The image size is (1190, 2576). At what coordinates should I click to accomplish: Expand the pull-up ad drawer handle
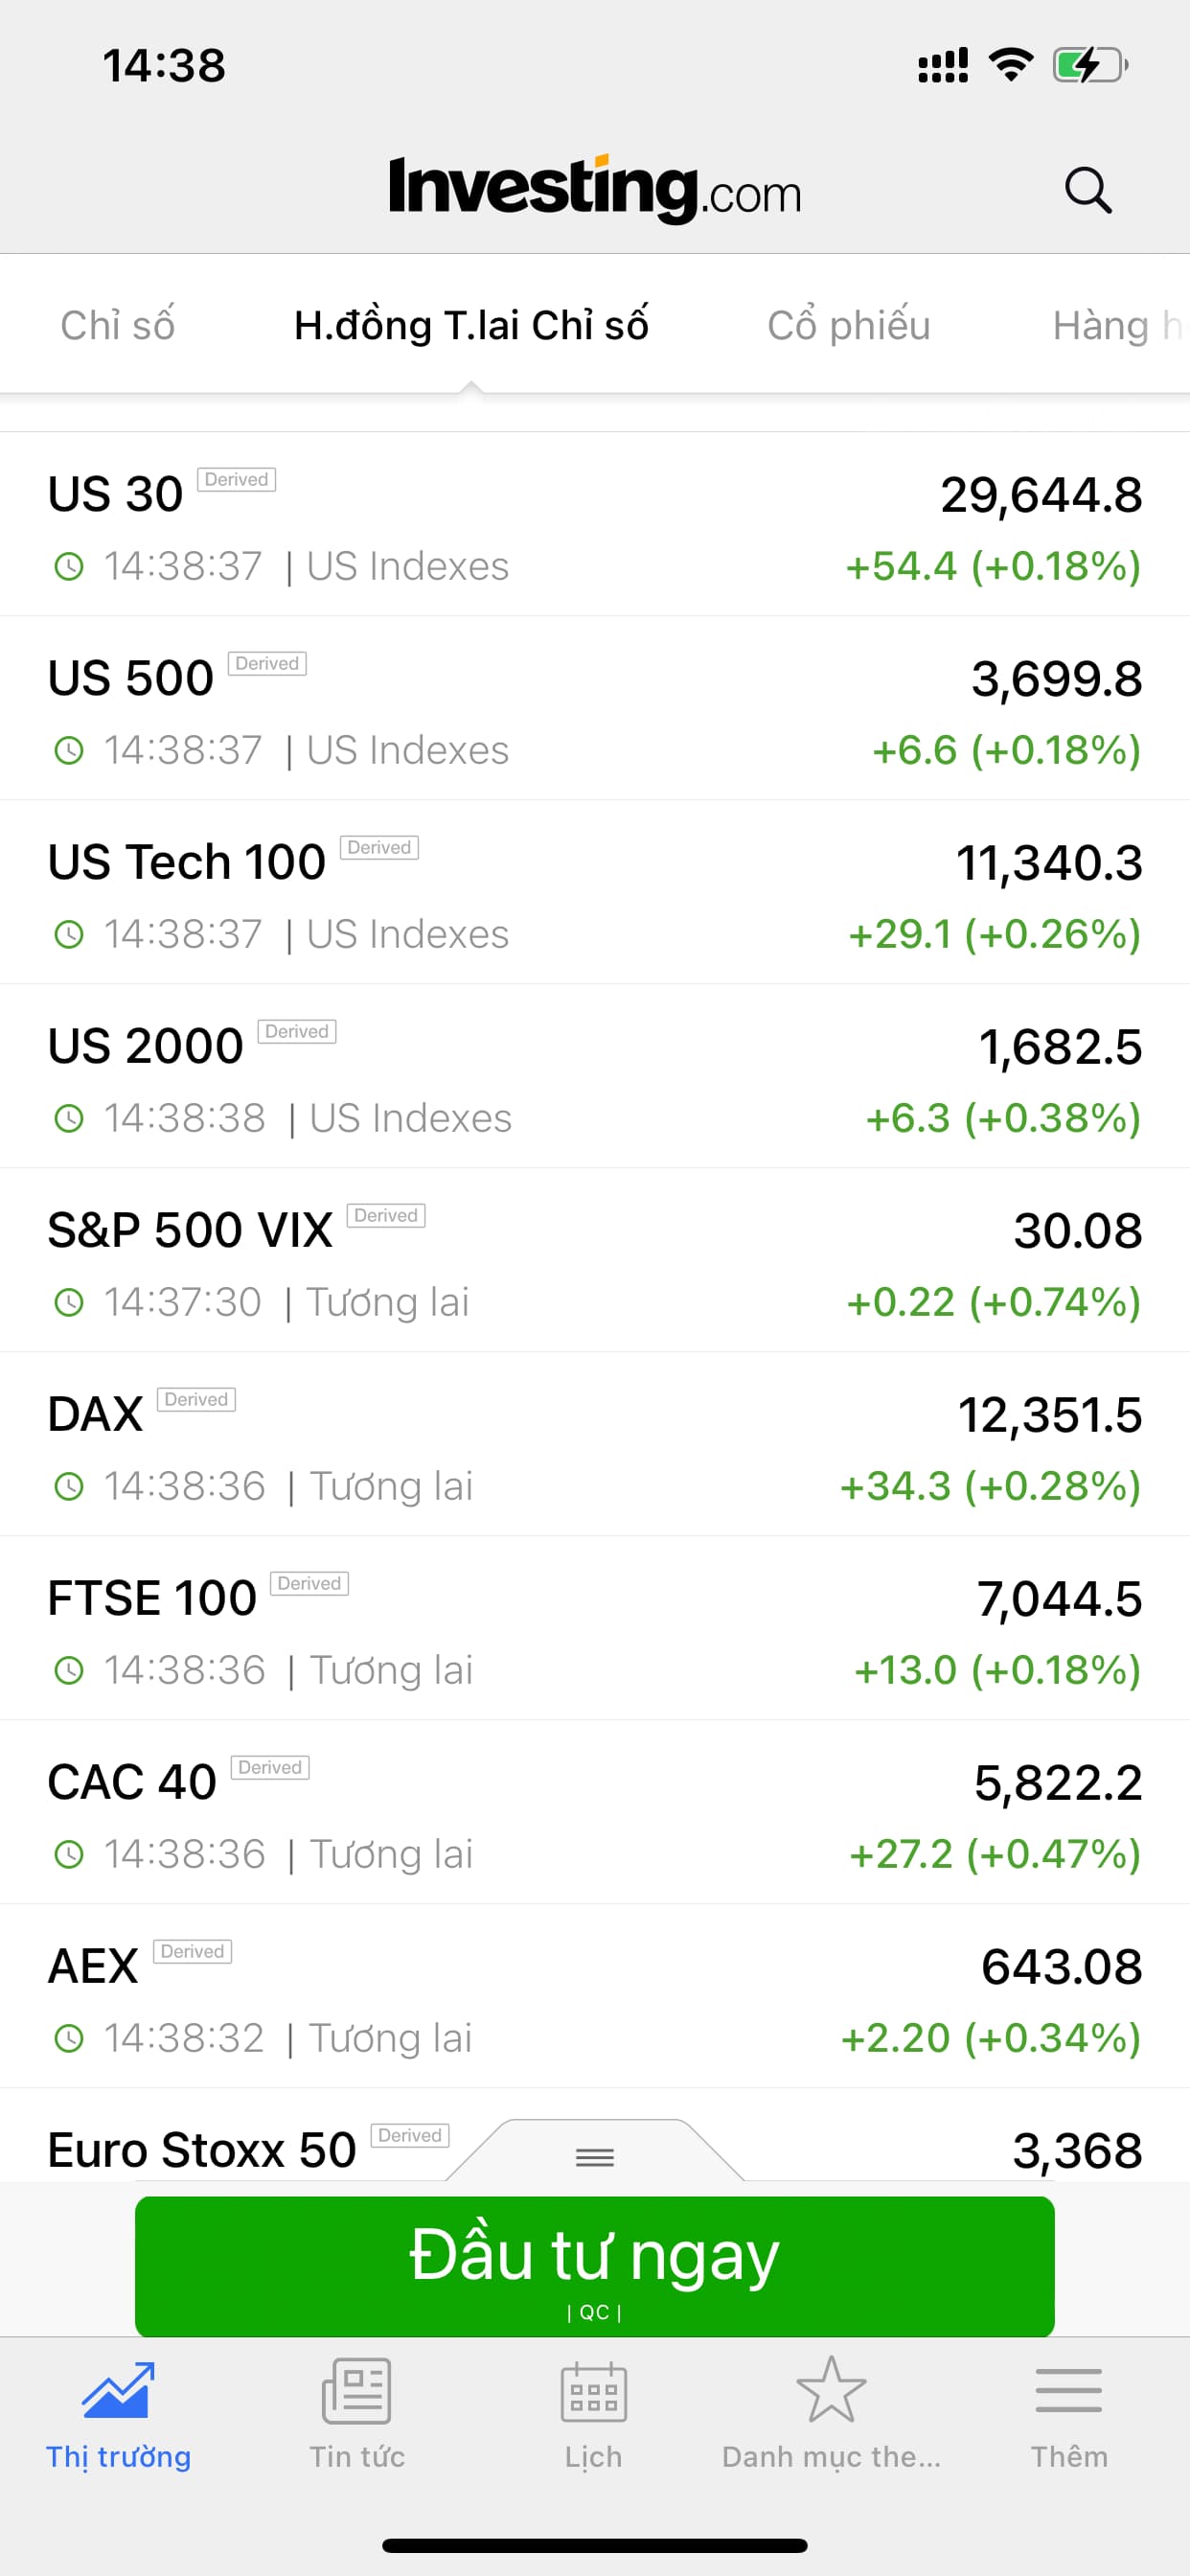[x=594, y=2157]
